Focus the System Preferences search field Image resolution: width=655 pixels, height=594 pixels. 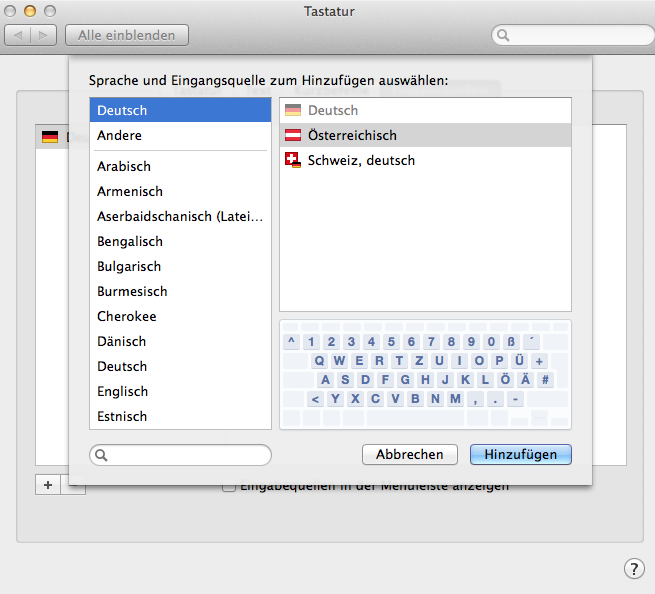574,35
